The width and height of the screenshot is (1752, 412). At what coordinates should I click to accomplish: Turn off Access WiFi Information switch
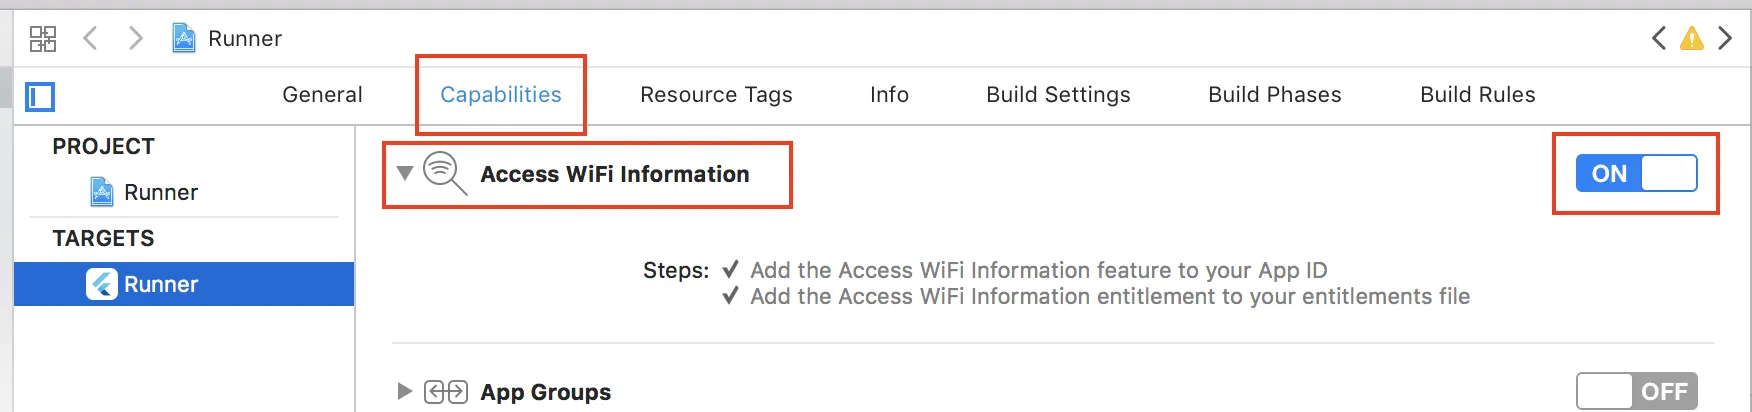point(1636,173)
